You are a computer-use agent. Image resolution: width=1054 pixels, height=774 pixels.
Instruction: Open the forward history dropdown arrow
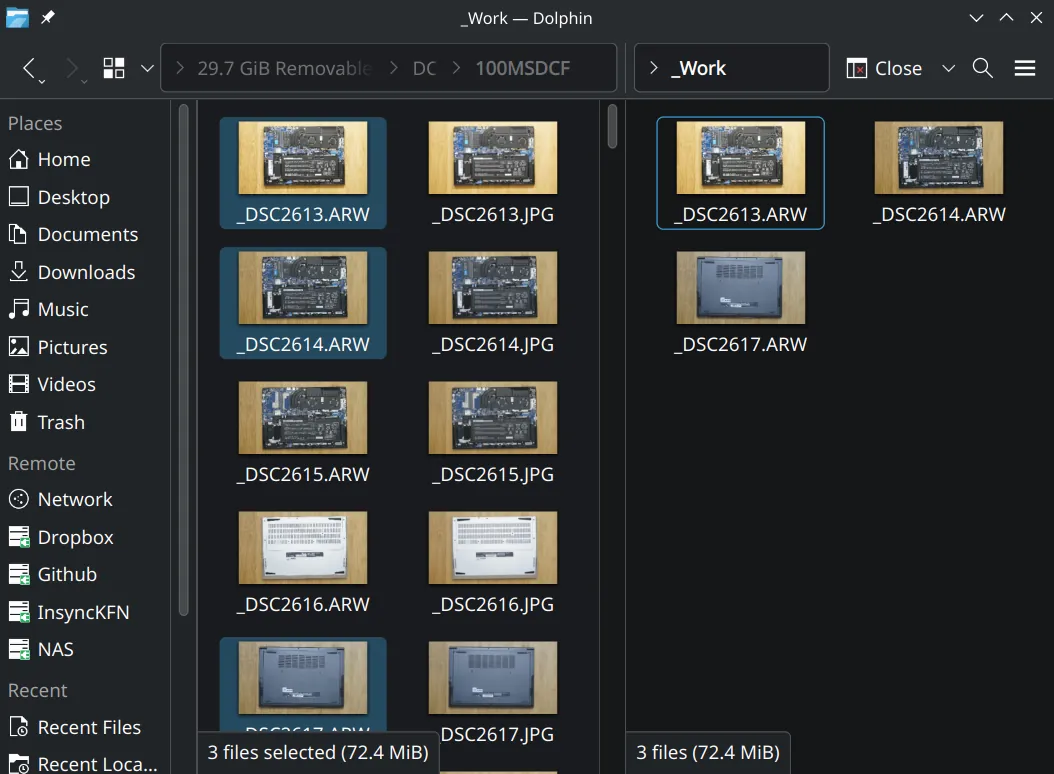point(85,81)
